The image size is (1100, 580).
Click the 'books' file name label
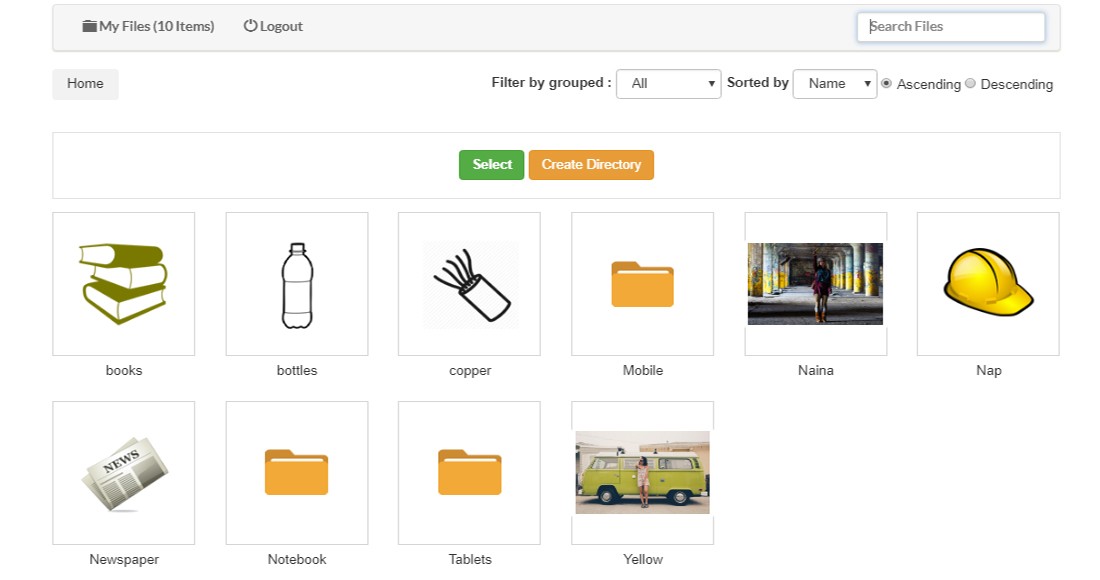[x=124, y=370]
